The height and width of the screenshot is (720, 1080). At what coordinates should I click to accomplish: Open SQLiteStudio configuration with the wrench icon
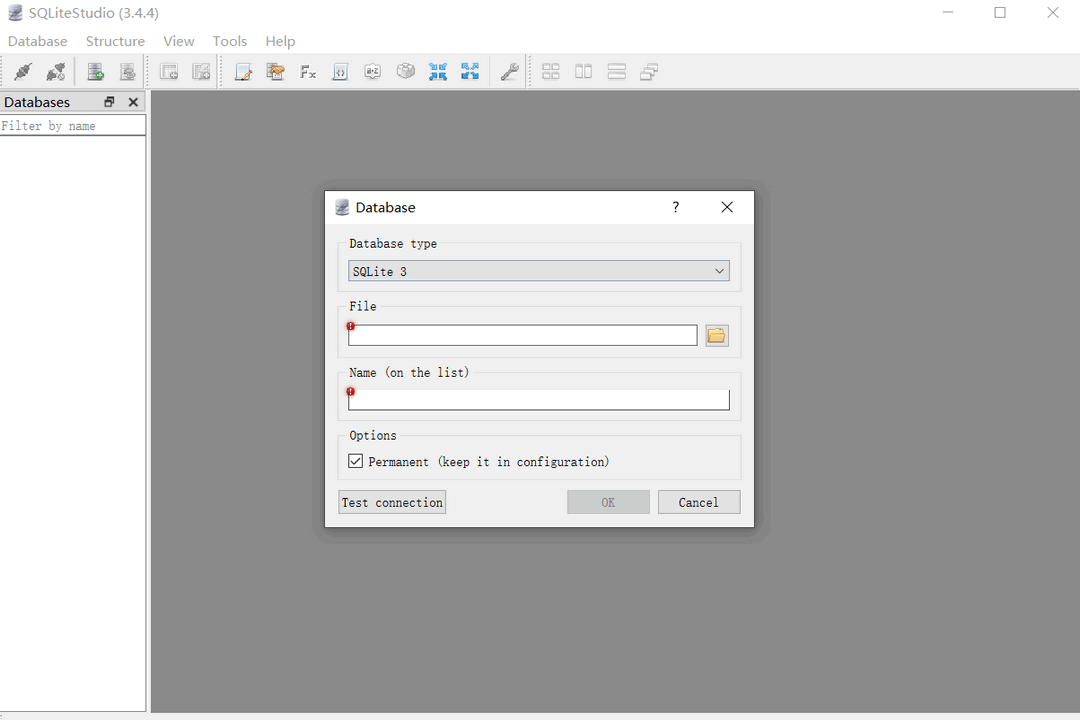coord(510,71)
